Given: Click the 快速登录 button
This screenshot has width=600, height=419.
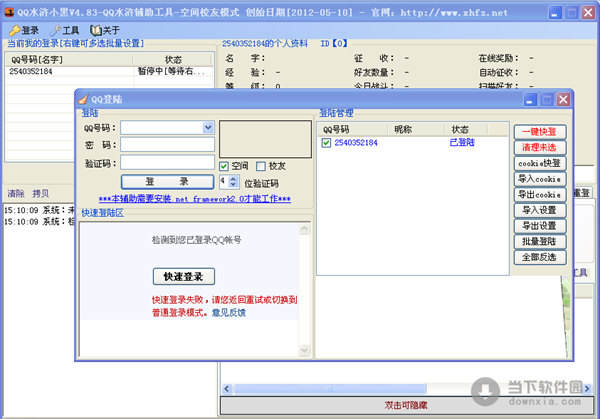Looking at the screenshot, I should click(184, 276).
